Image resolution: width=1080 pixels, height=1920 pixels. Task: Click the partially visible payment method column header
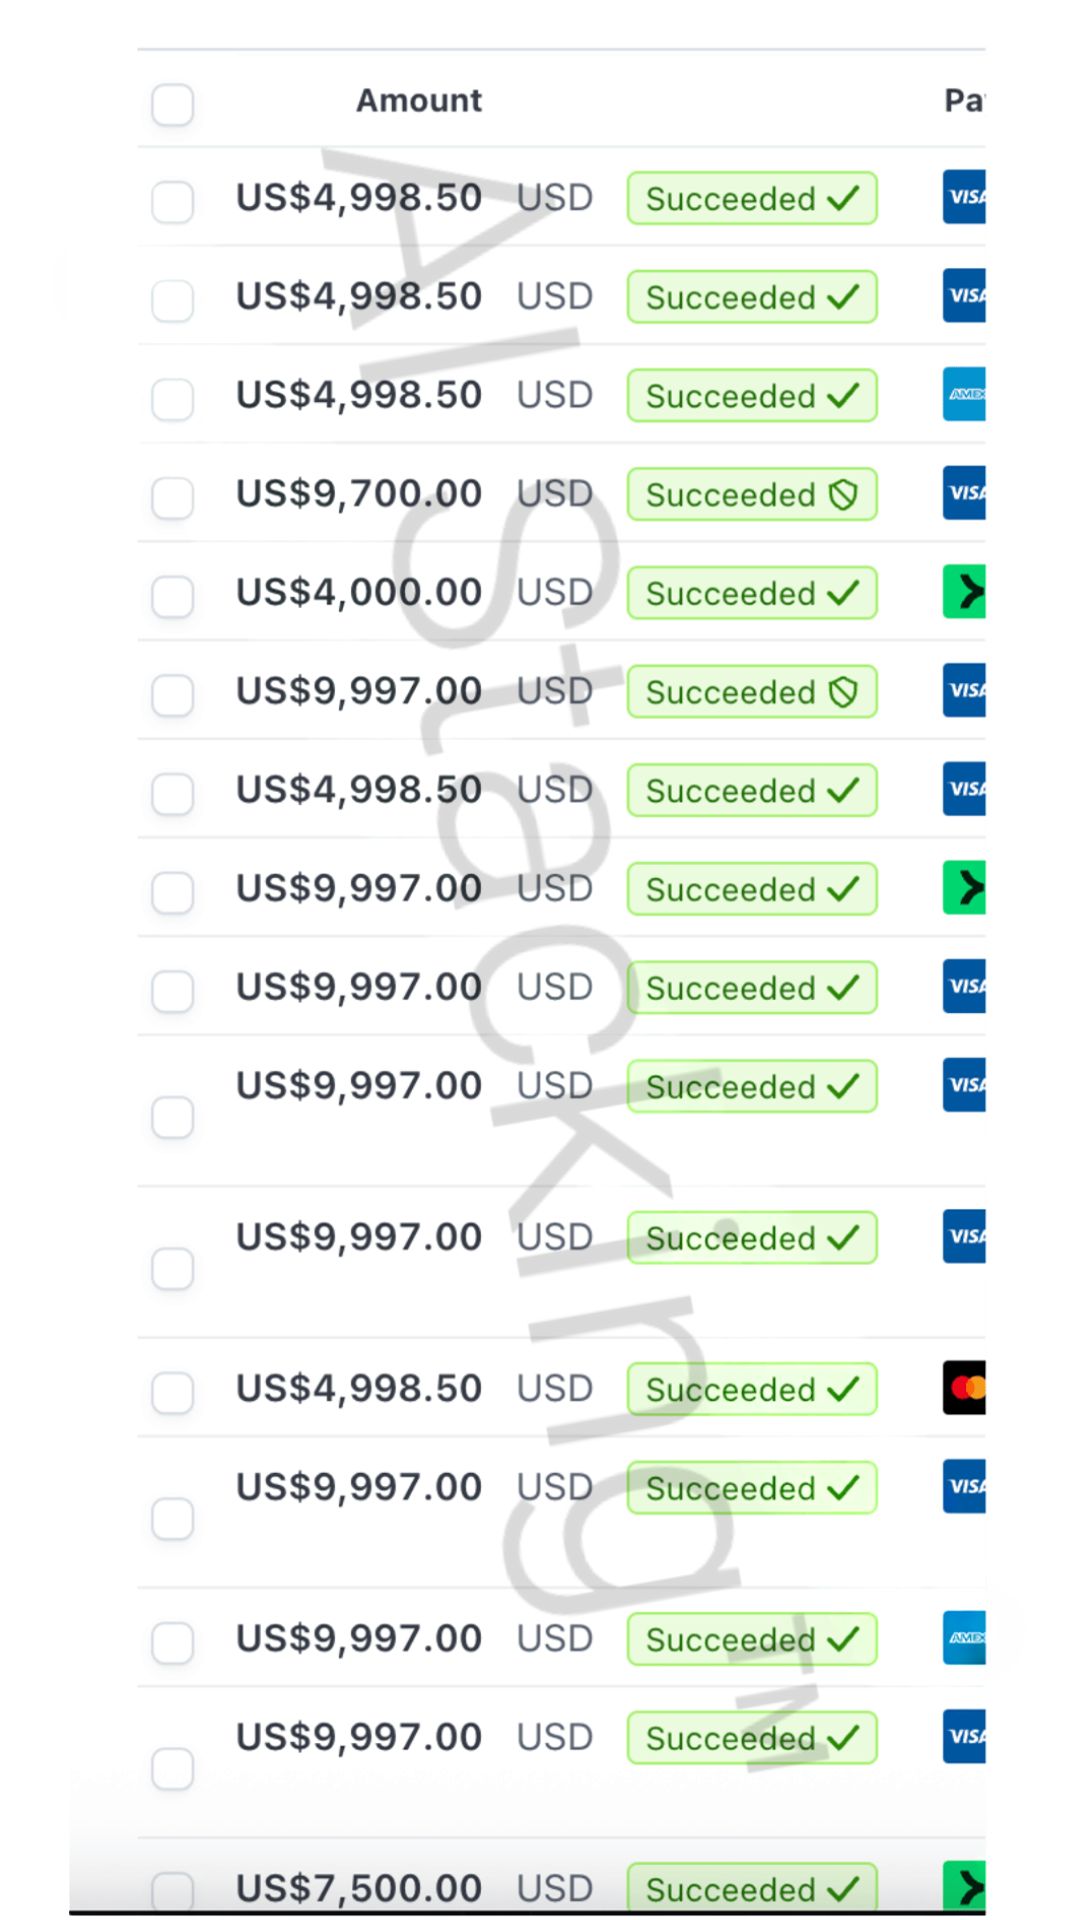(x=964, y=100)
